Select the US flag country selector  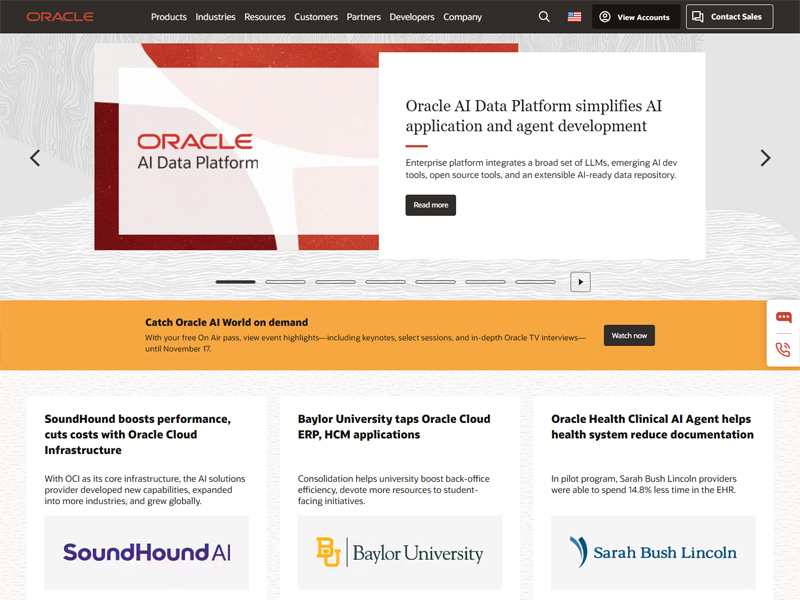click(x=573, y=17)
